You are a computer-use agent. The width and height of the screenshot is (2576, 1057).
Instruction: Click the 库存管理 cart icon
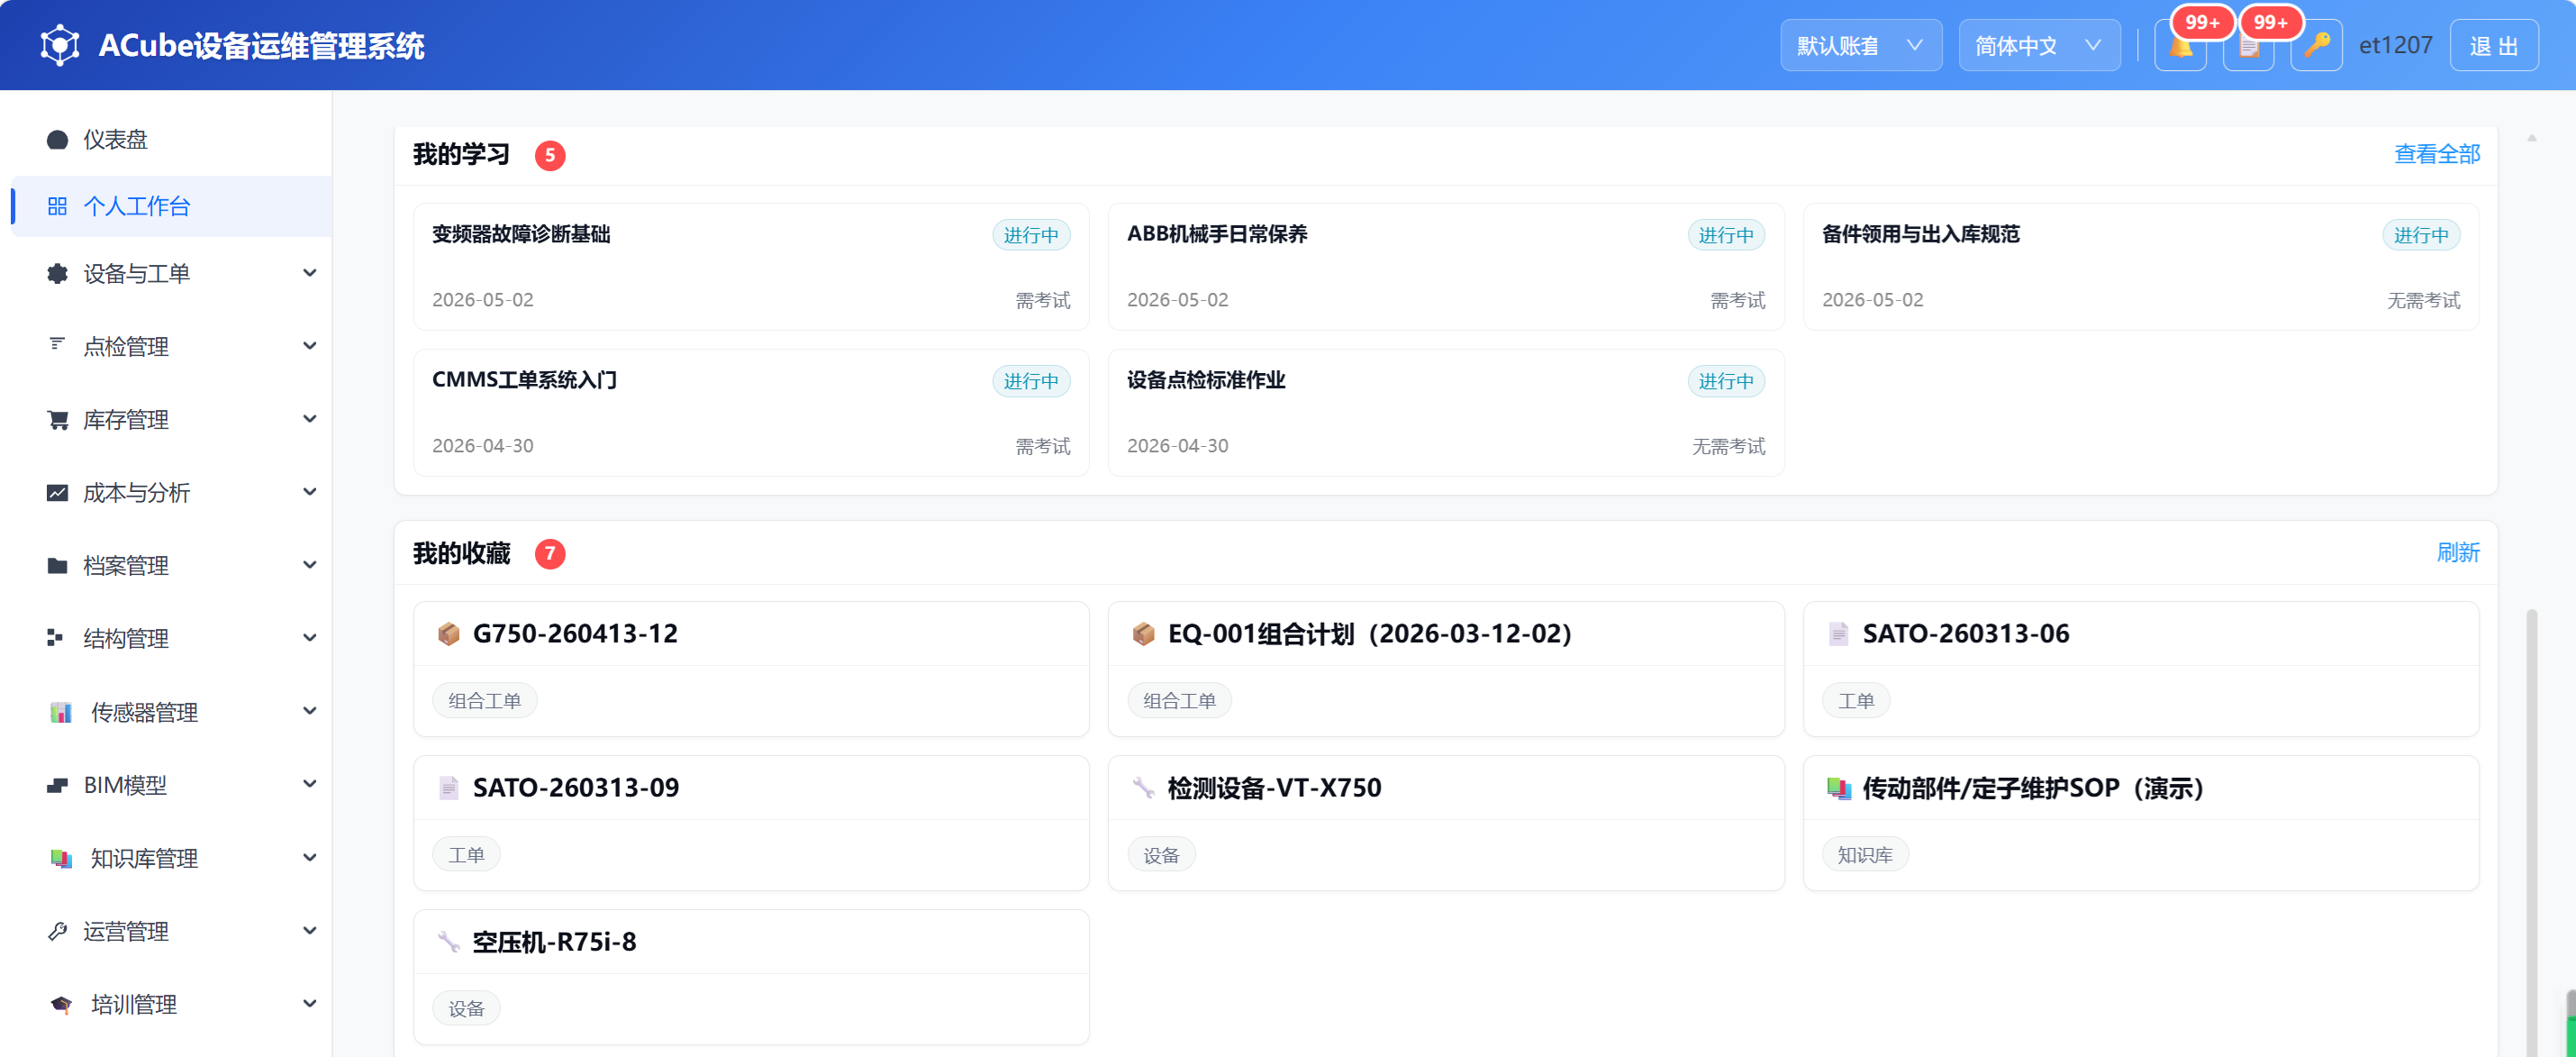tap(58, 419)
